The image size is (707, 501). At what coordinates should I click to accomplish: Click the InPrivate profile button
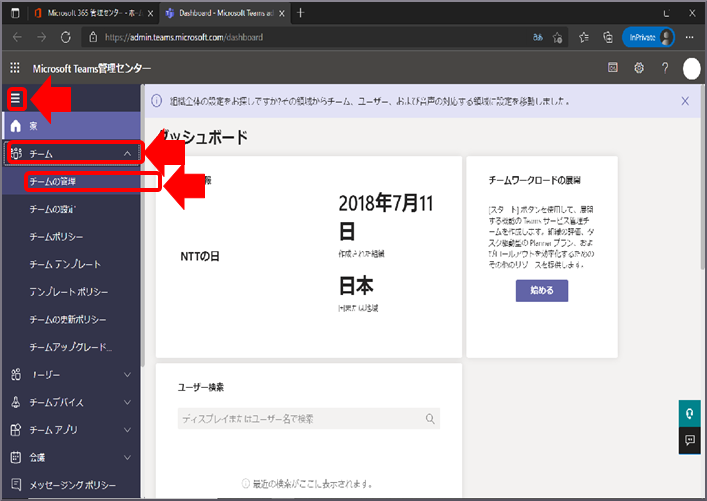(648, 37)
